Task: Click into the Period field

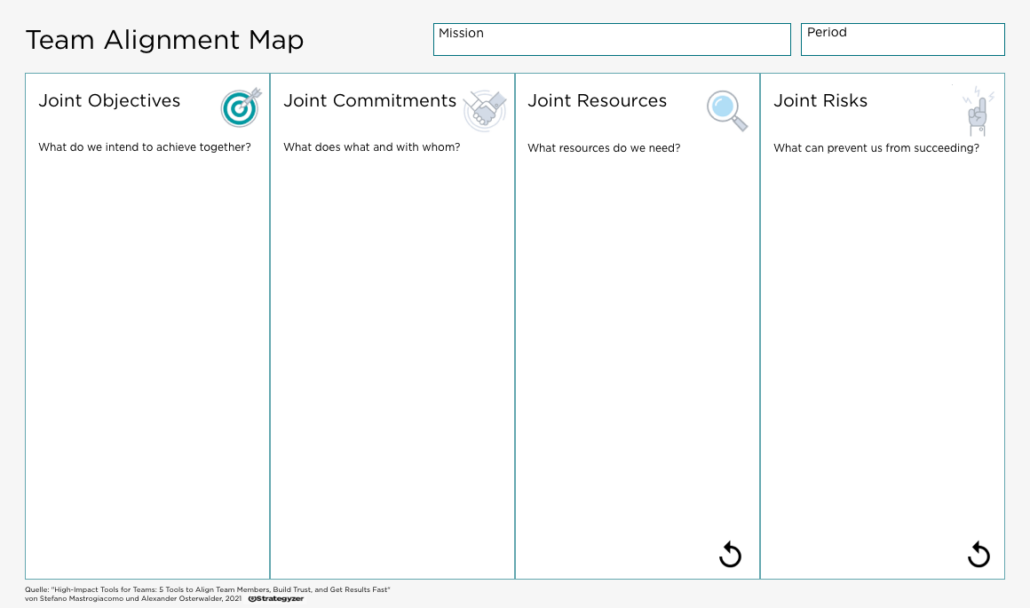Action: point(902,40)
